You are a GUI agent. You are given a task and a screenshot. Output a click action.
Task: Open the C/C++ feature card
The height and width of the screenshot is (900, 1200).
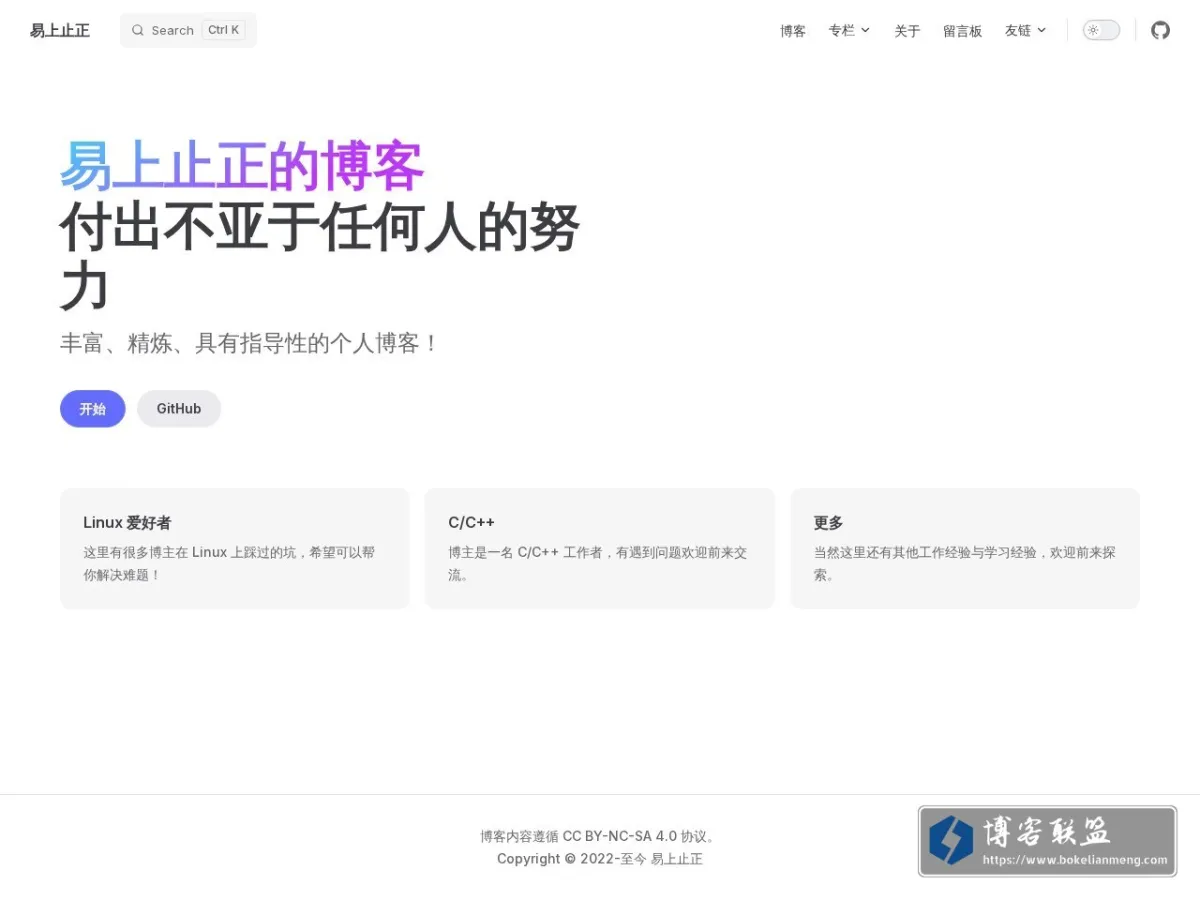tap(600, 548)
